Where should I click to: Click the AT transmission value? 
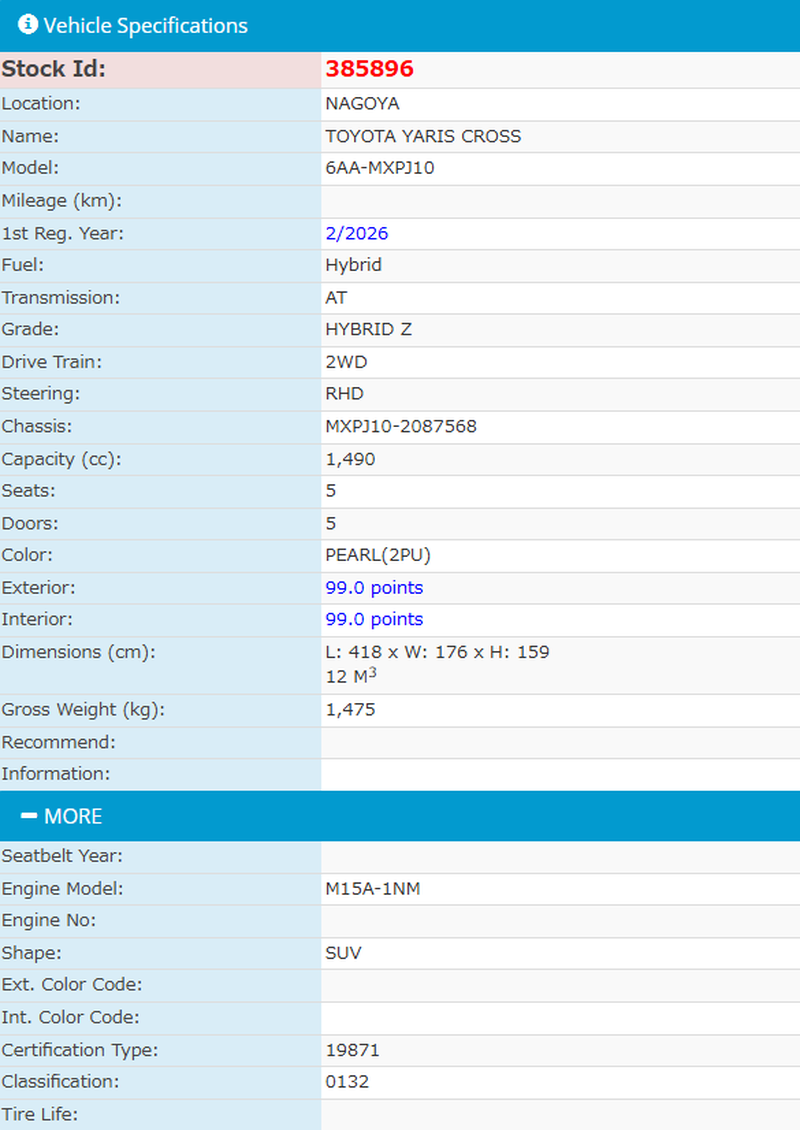click(x=336, y=298)
